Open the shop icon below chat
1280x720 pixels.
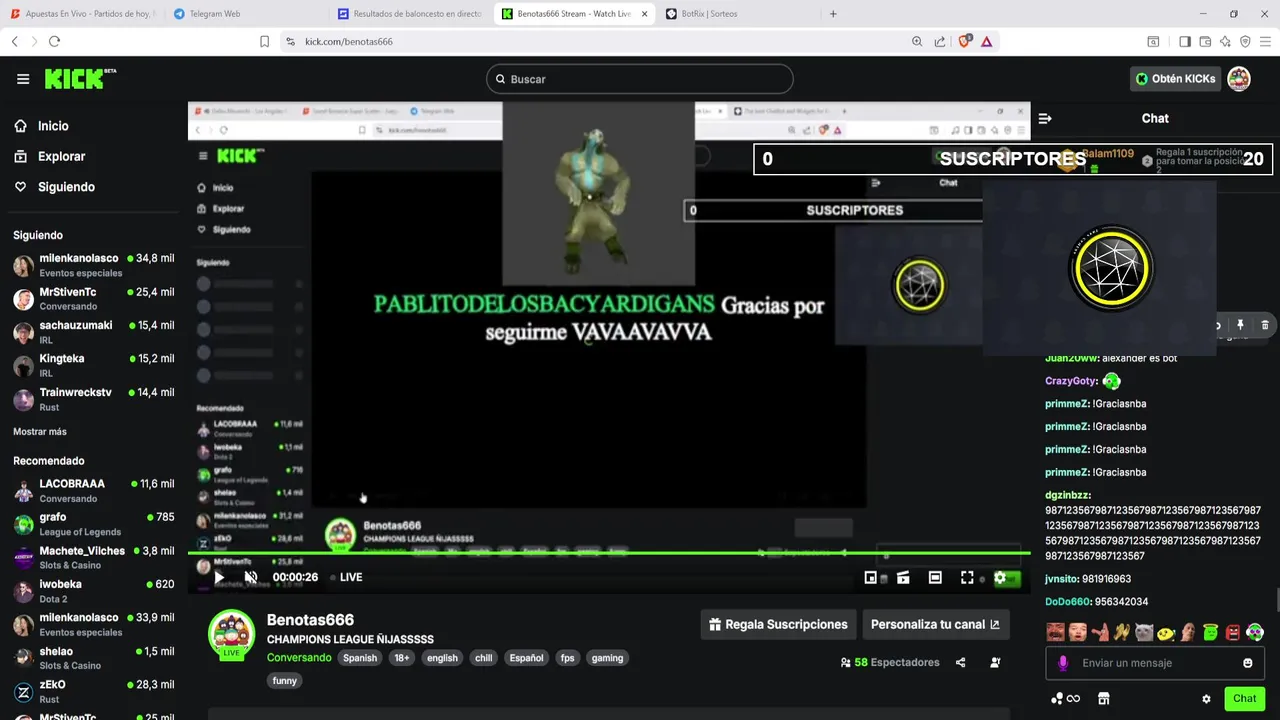pos(1104,699)
